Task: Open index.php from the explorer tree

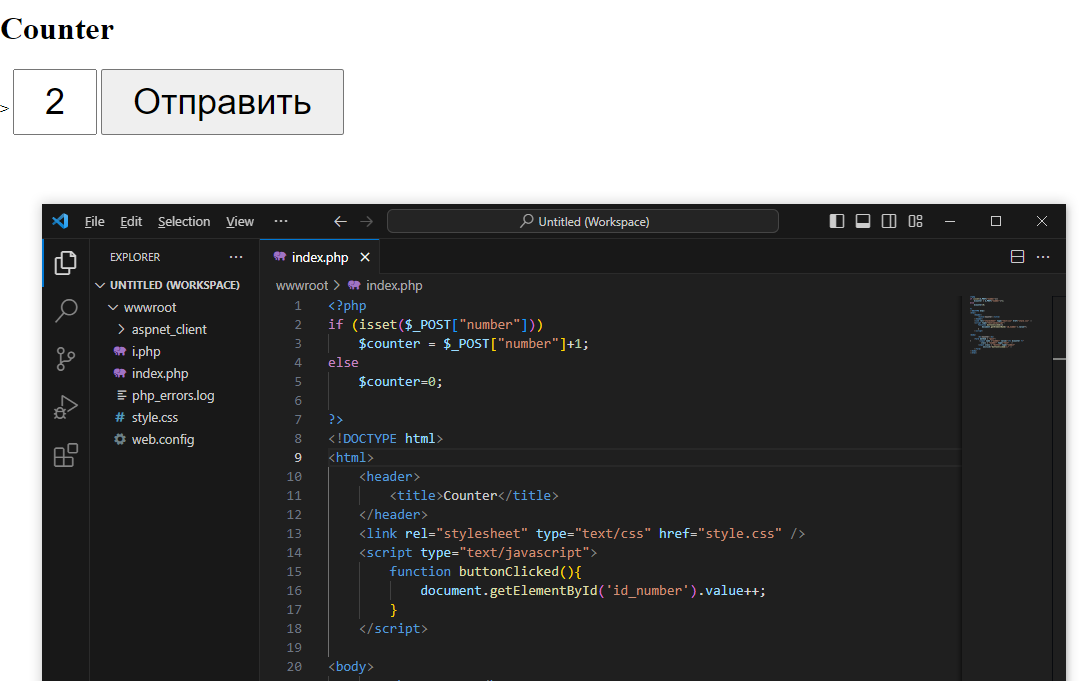Action: point(160,374)
